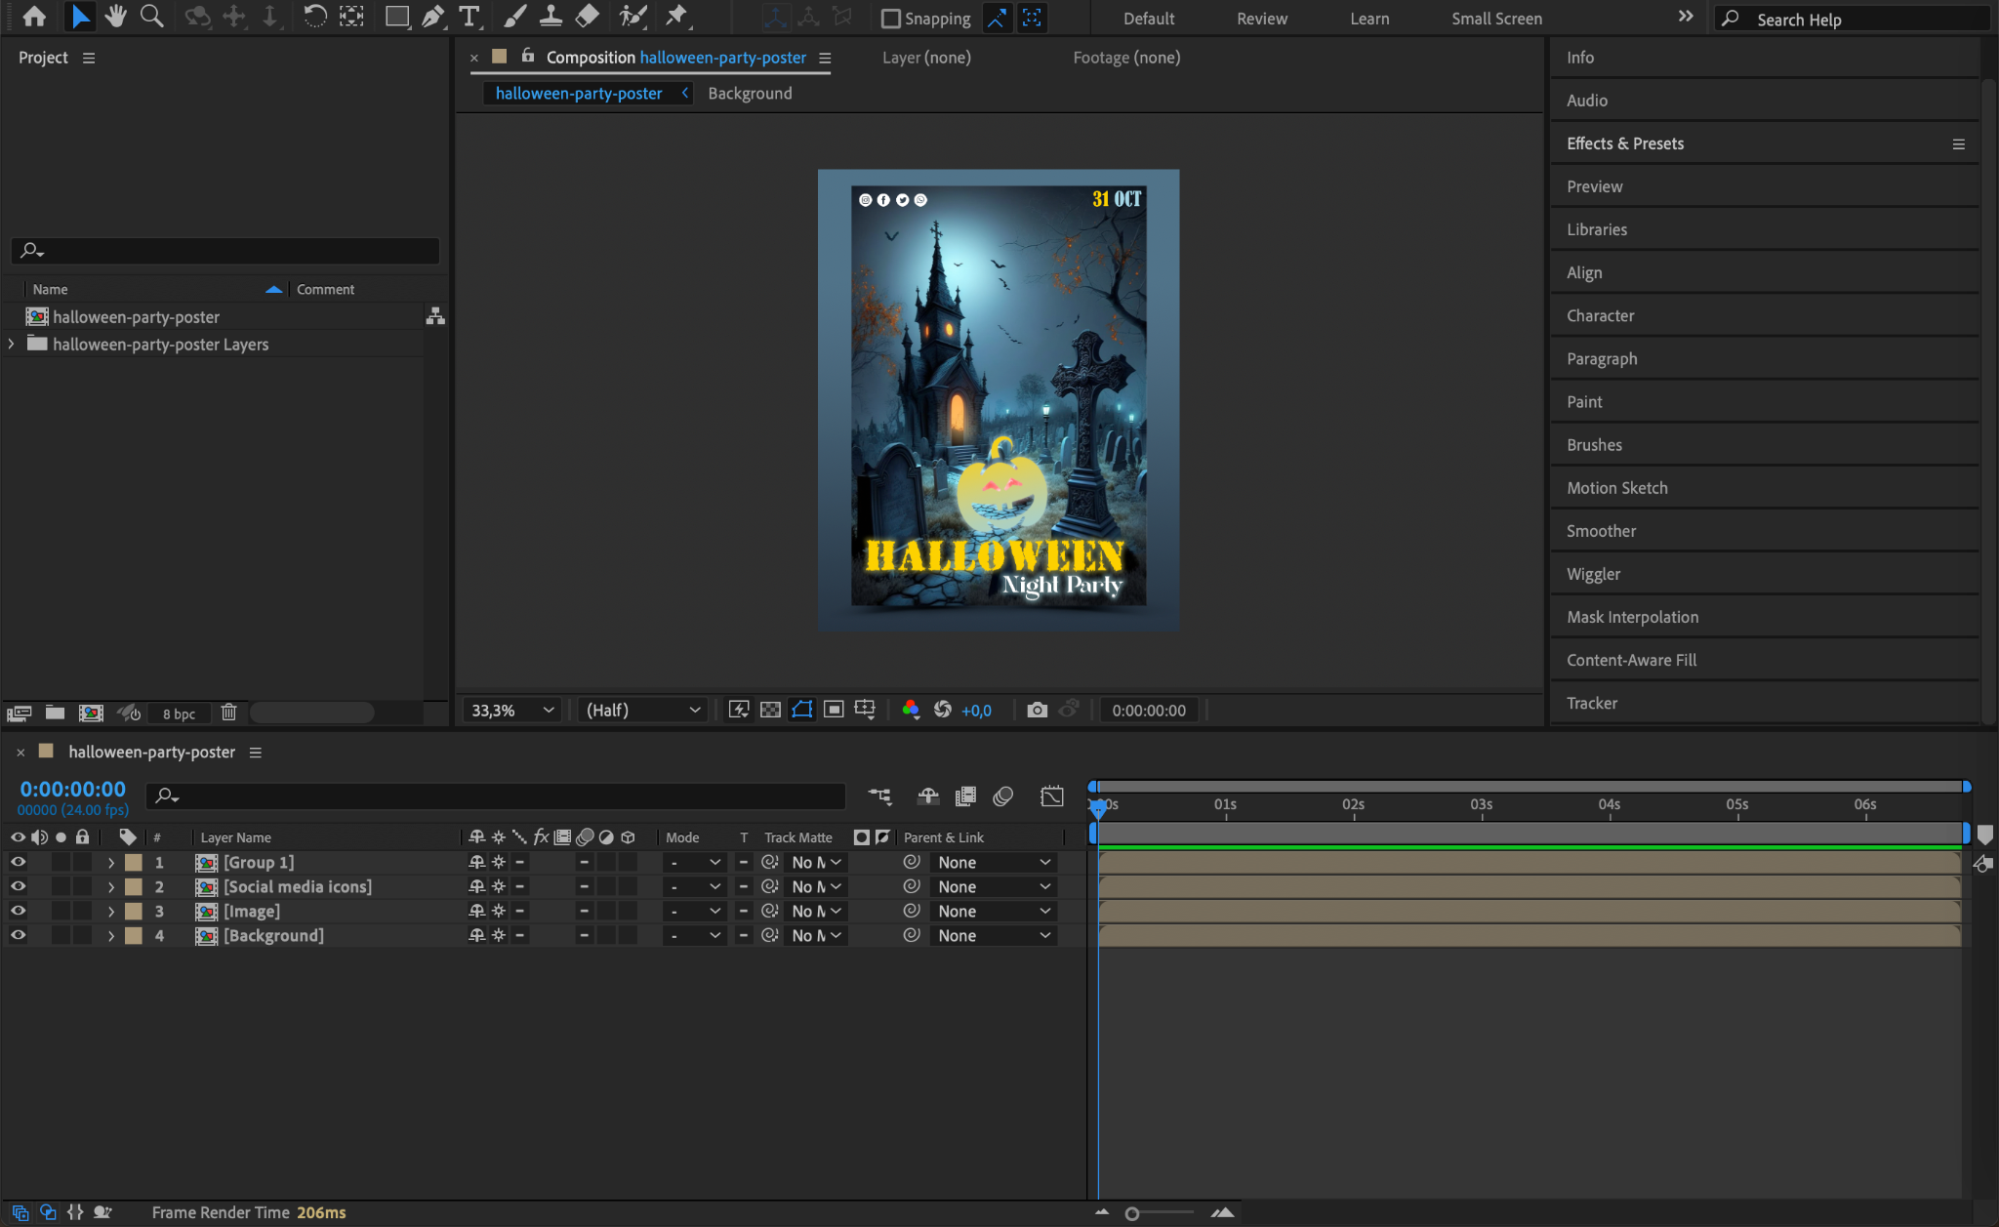Click the Background breadcrumb in the composition viewer
Image resolution: width=1999 pixels, height=1227 pixels.
749,93
